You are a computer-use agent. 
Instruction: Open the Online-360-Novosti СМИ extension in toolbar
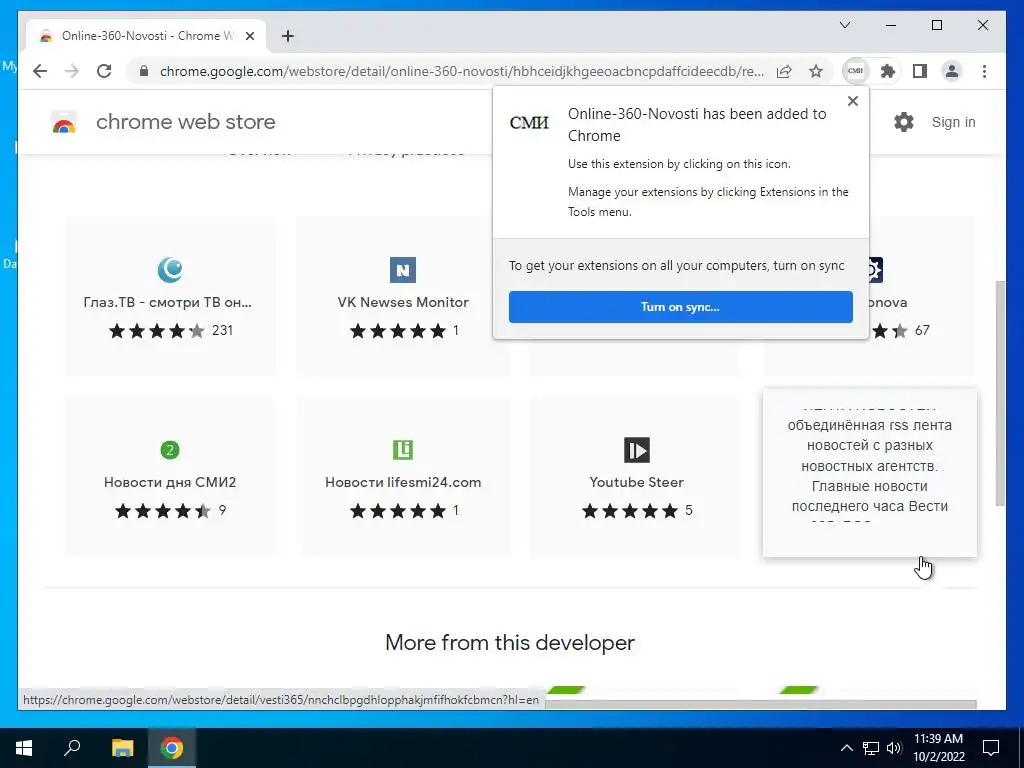point(856,71)
